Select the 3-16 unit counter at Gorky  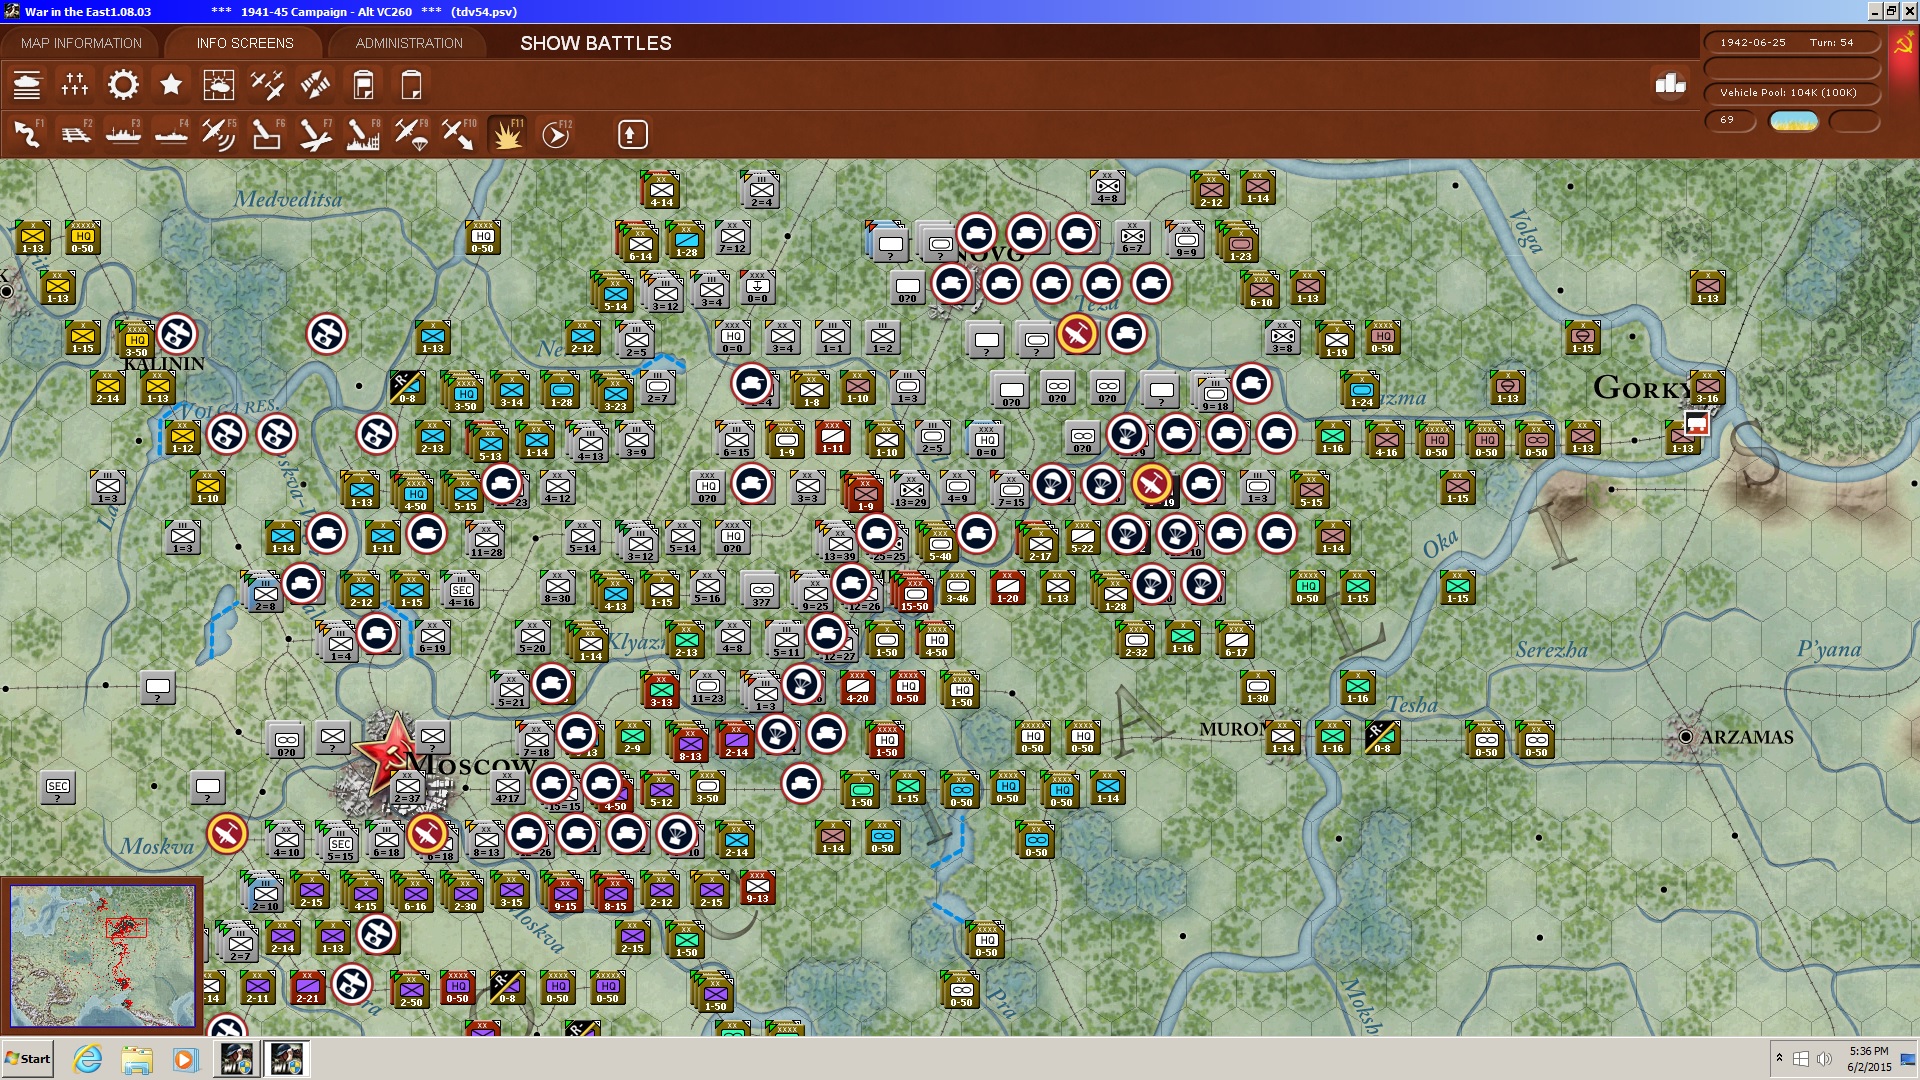[x=1708, y=387]
